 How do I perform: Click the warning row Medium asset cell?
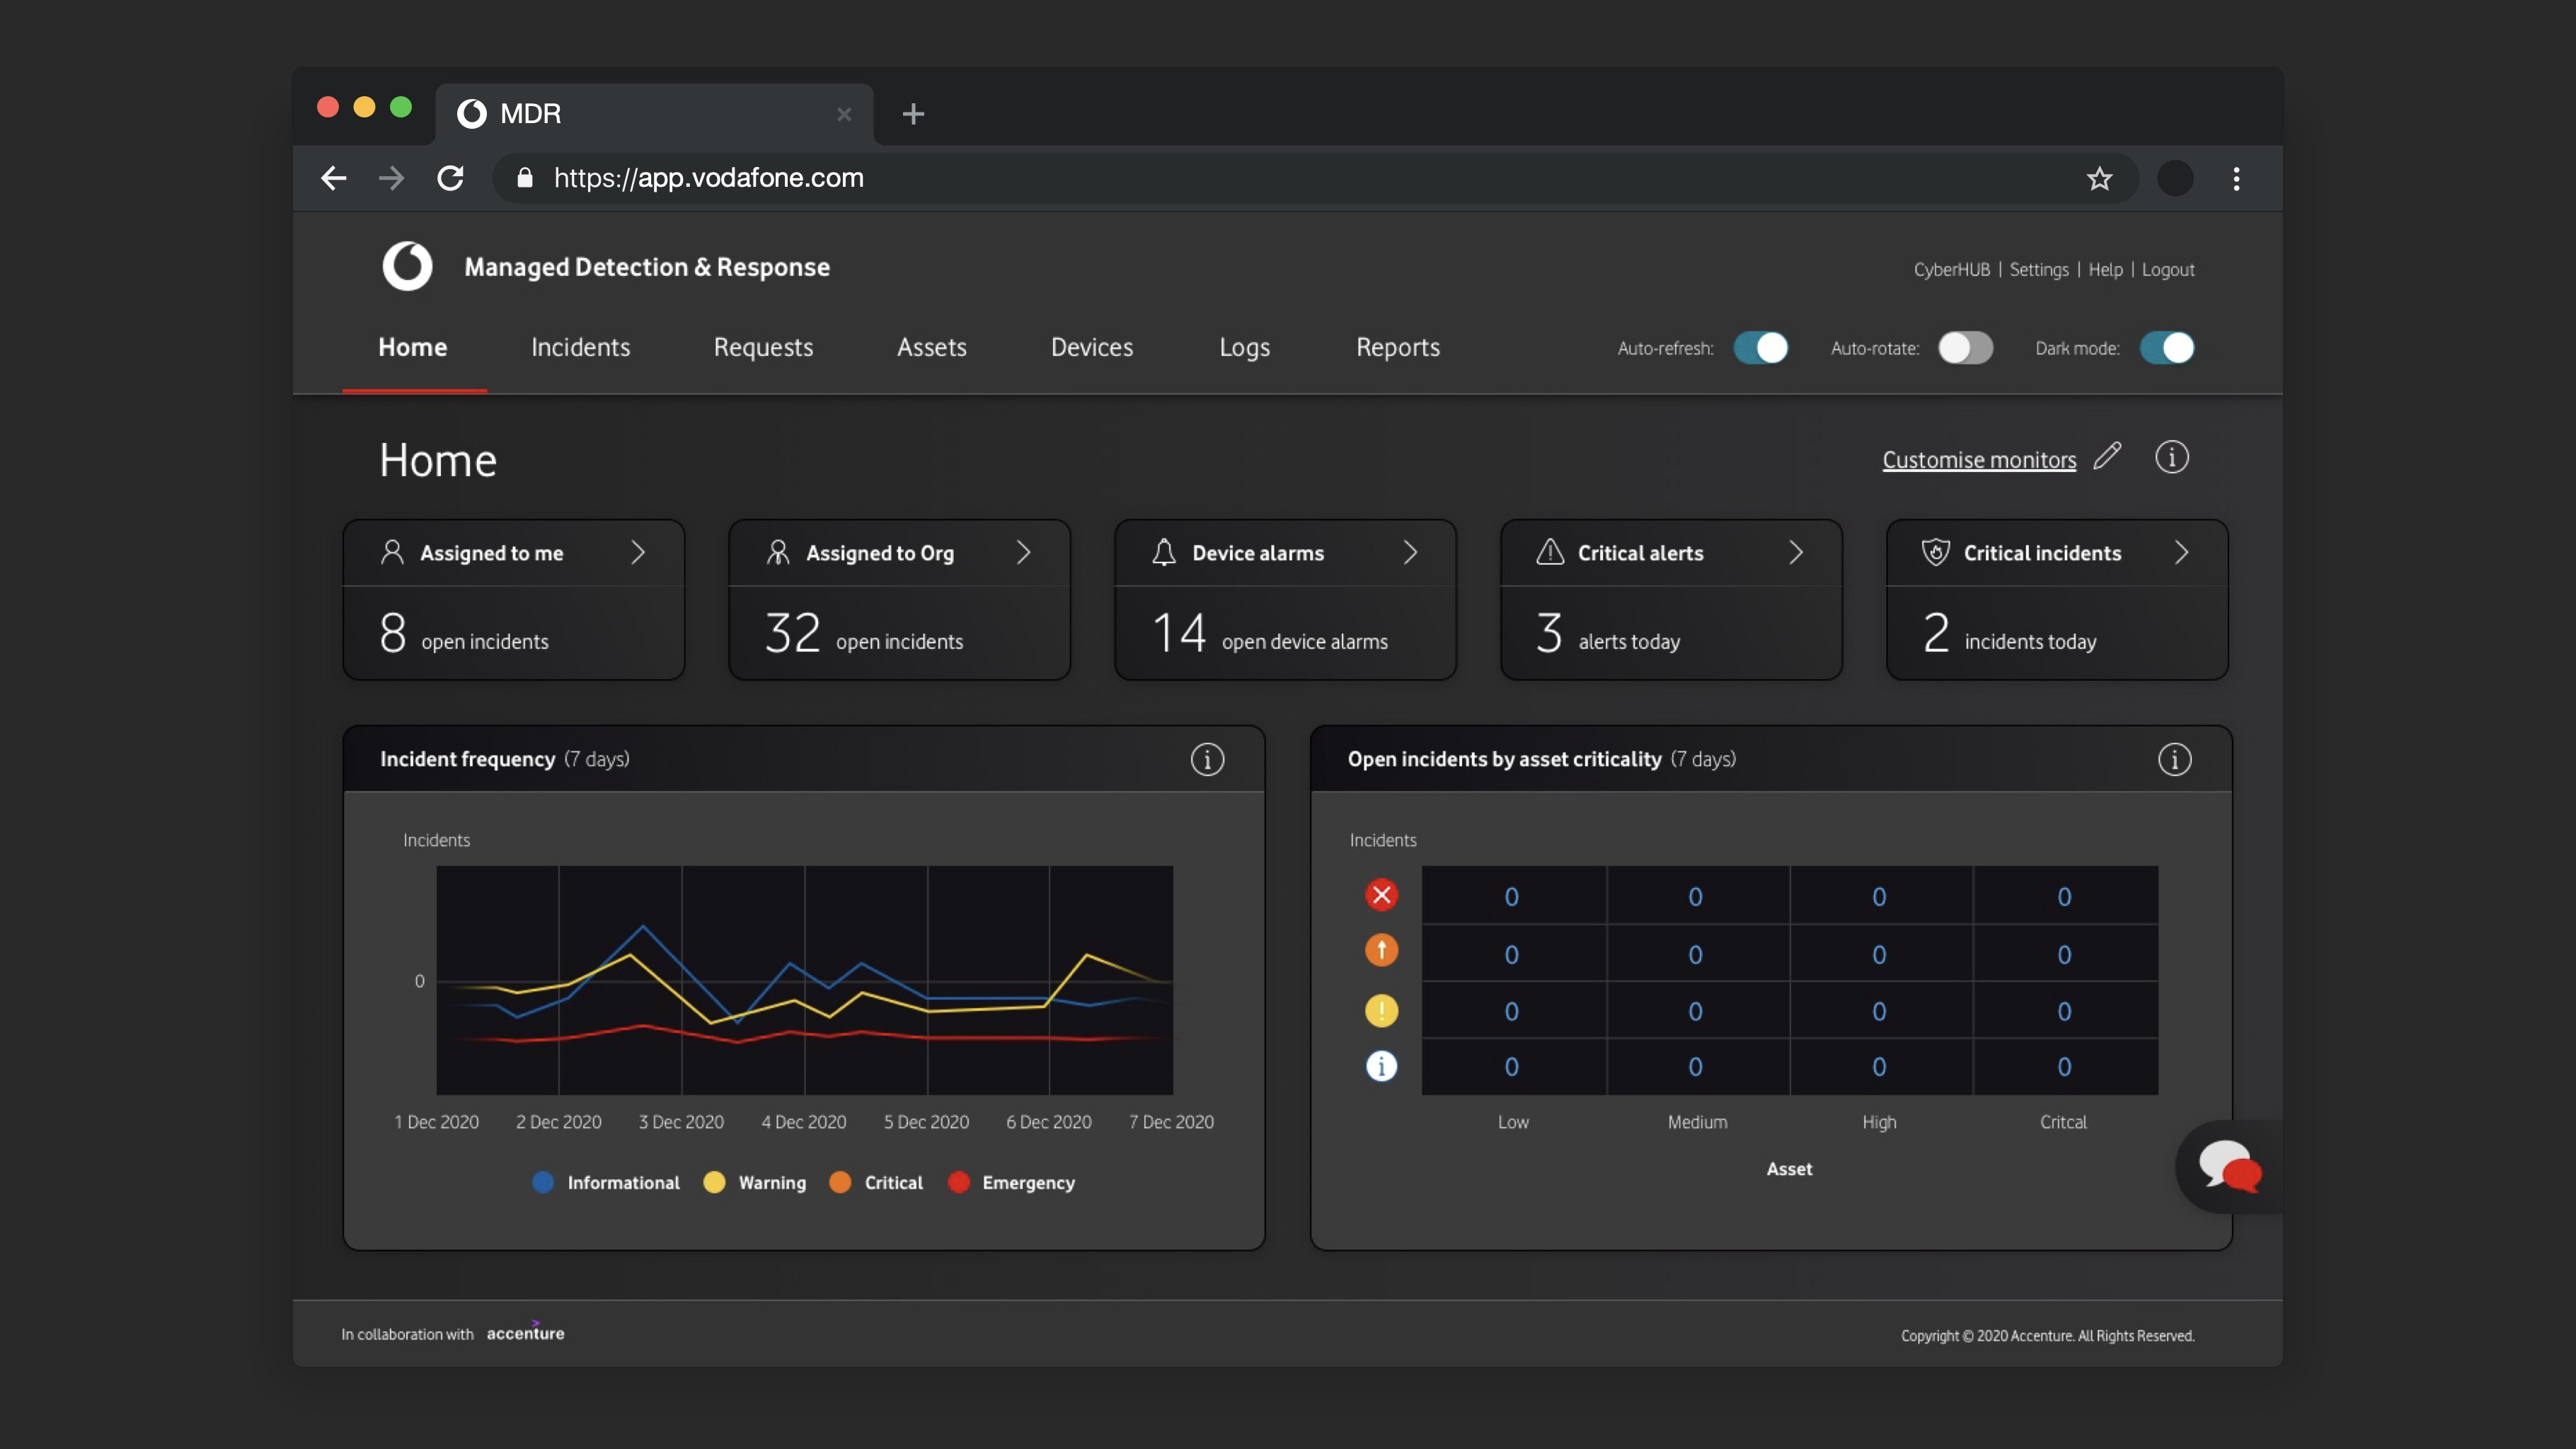point(1696,1011)
